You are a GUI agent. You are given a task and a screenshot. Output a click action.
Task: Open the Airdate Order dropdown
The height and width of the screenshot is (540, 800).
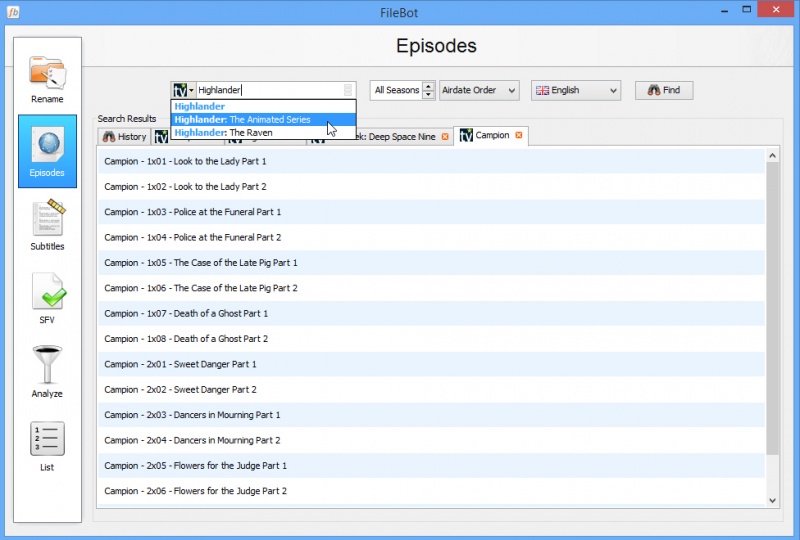coord(479,90)
